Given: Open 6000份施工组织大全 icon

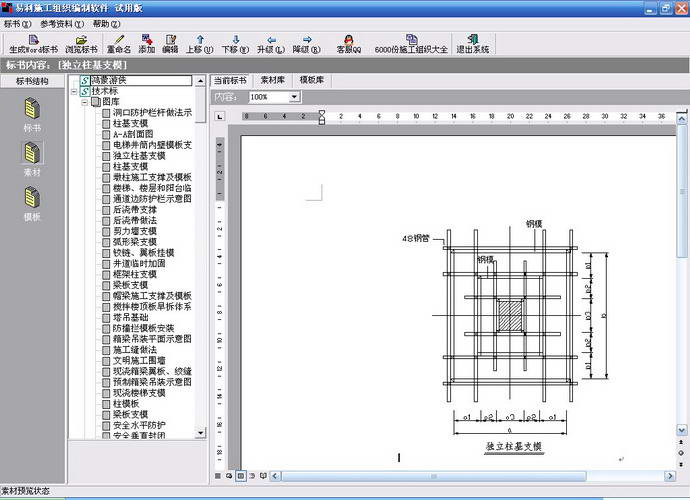Looking at the screenshot, I should (411, 44).
